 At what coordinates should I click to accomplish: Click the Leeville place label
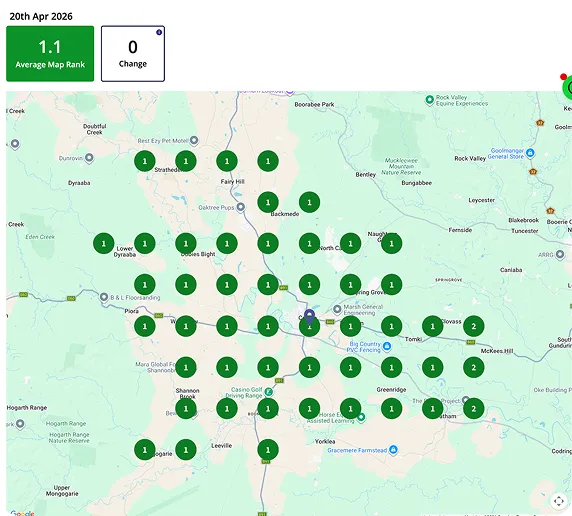point(221,446)
